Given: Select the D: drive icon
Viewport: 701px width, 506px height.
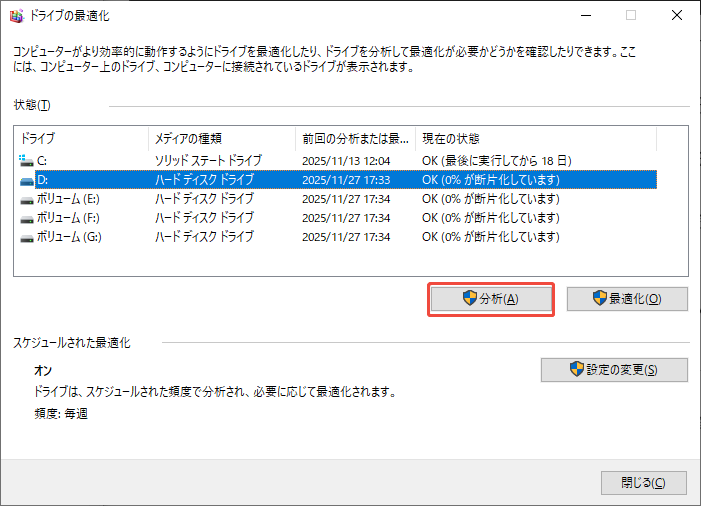Looking at the screenshot, I should tap(27, 180).
